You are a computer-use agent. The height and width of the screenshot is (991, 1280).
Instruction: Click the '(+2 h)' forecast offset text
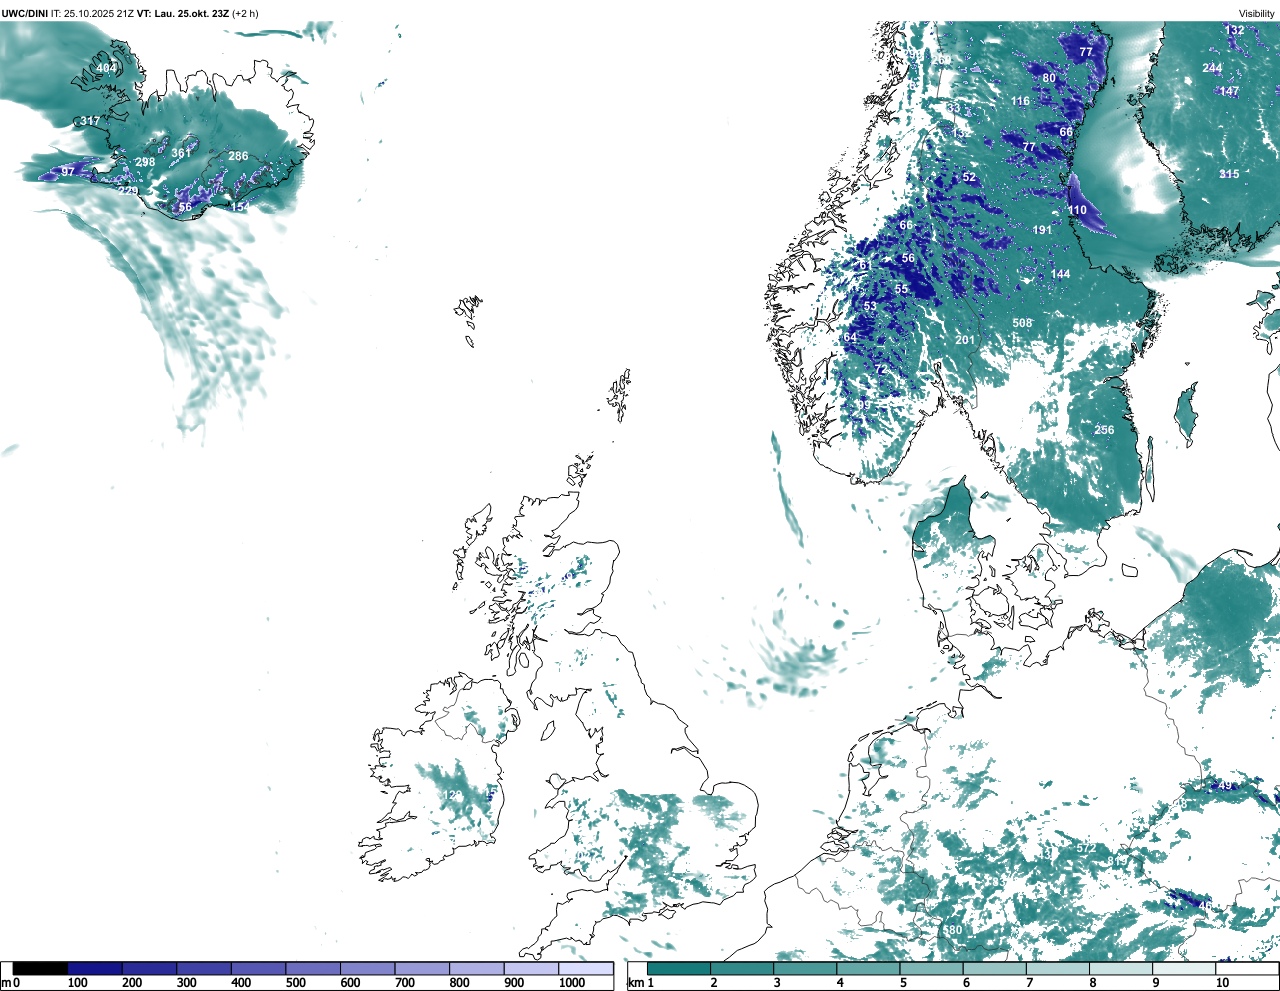tap(245, 14)
